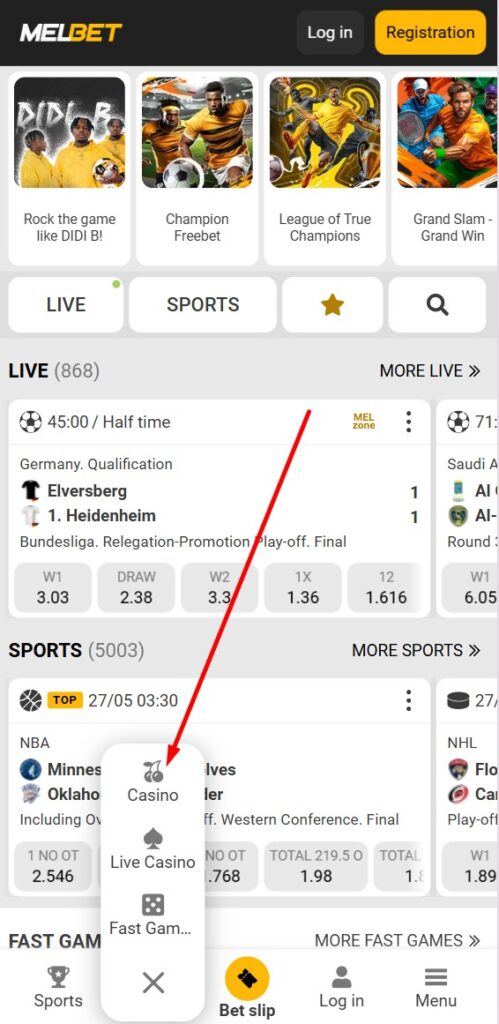Viewport: 499px width, 1024px height.
Task: Open Fast Games dice icon
Action: 153,905
